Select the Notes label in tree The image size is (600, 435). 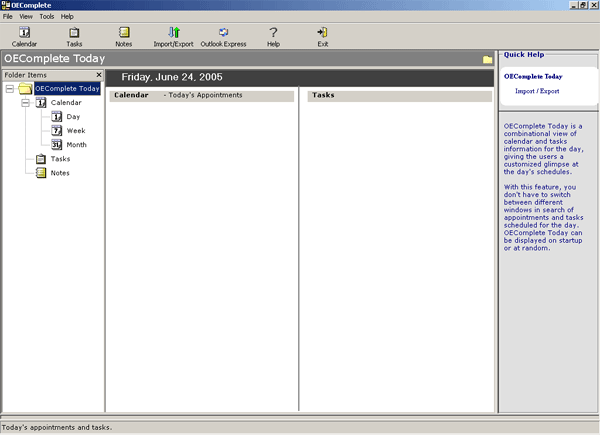[x=60, y=173]
